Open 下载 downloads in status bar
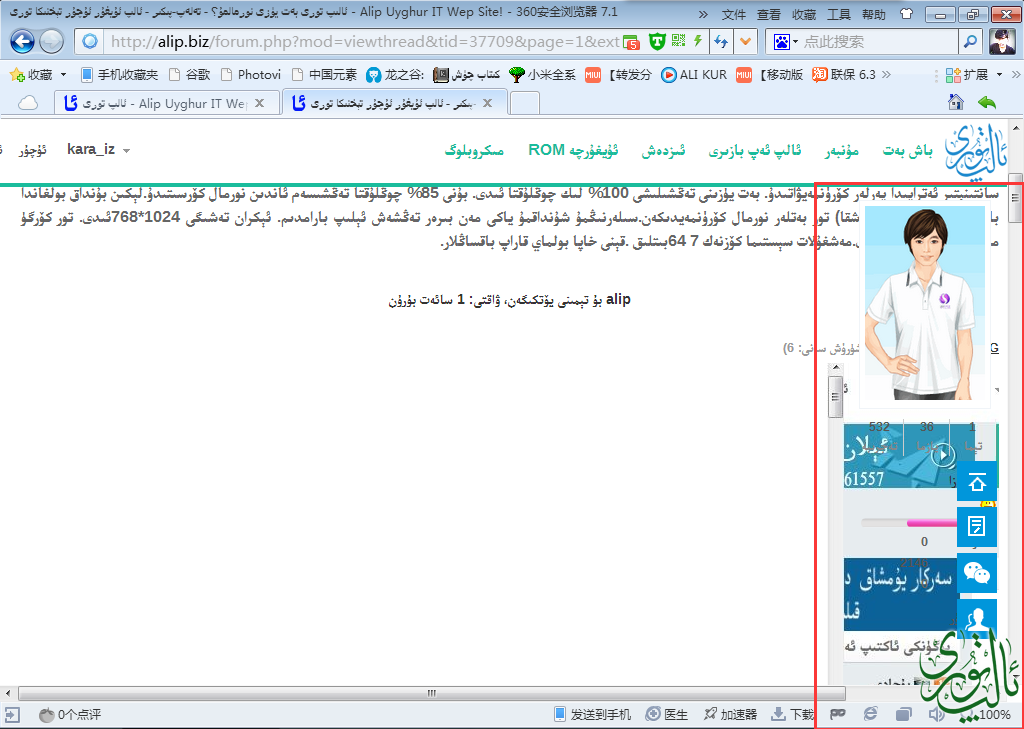 coord(793,714)
